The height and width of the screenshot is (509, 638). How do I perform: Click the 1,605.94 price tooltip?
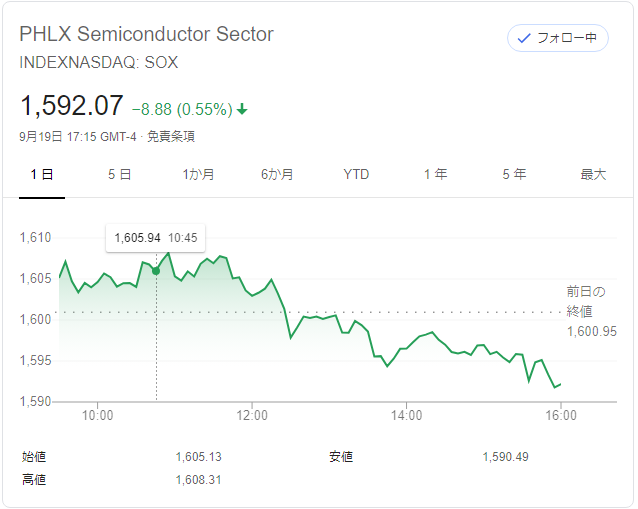[x=155, y=238]
